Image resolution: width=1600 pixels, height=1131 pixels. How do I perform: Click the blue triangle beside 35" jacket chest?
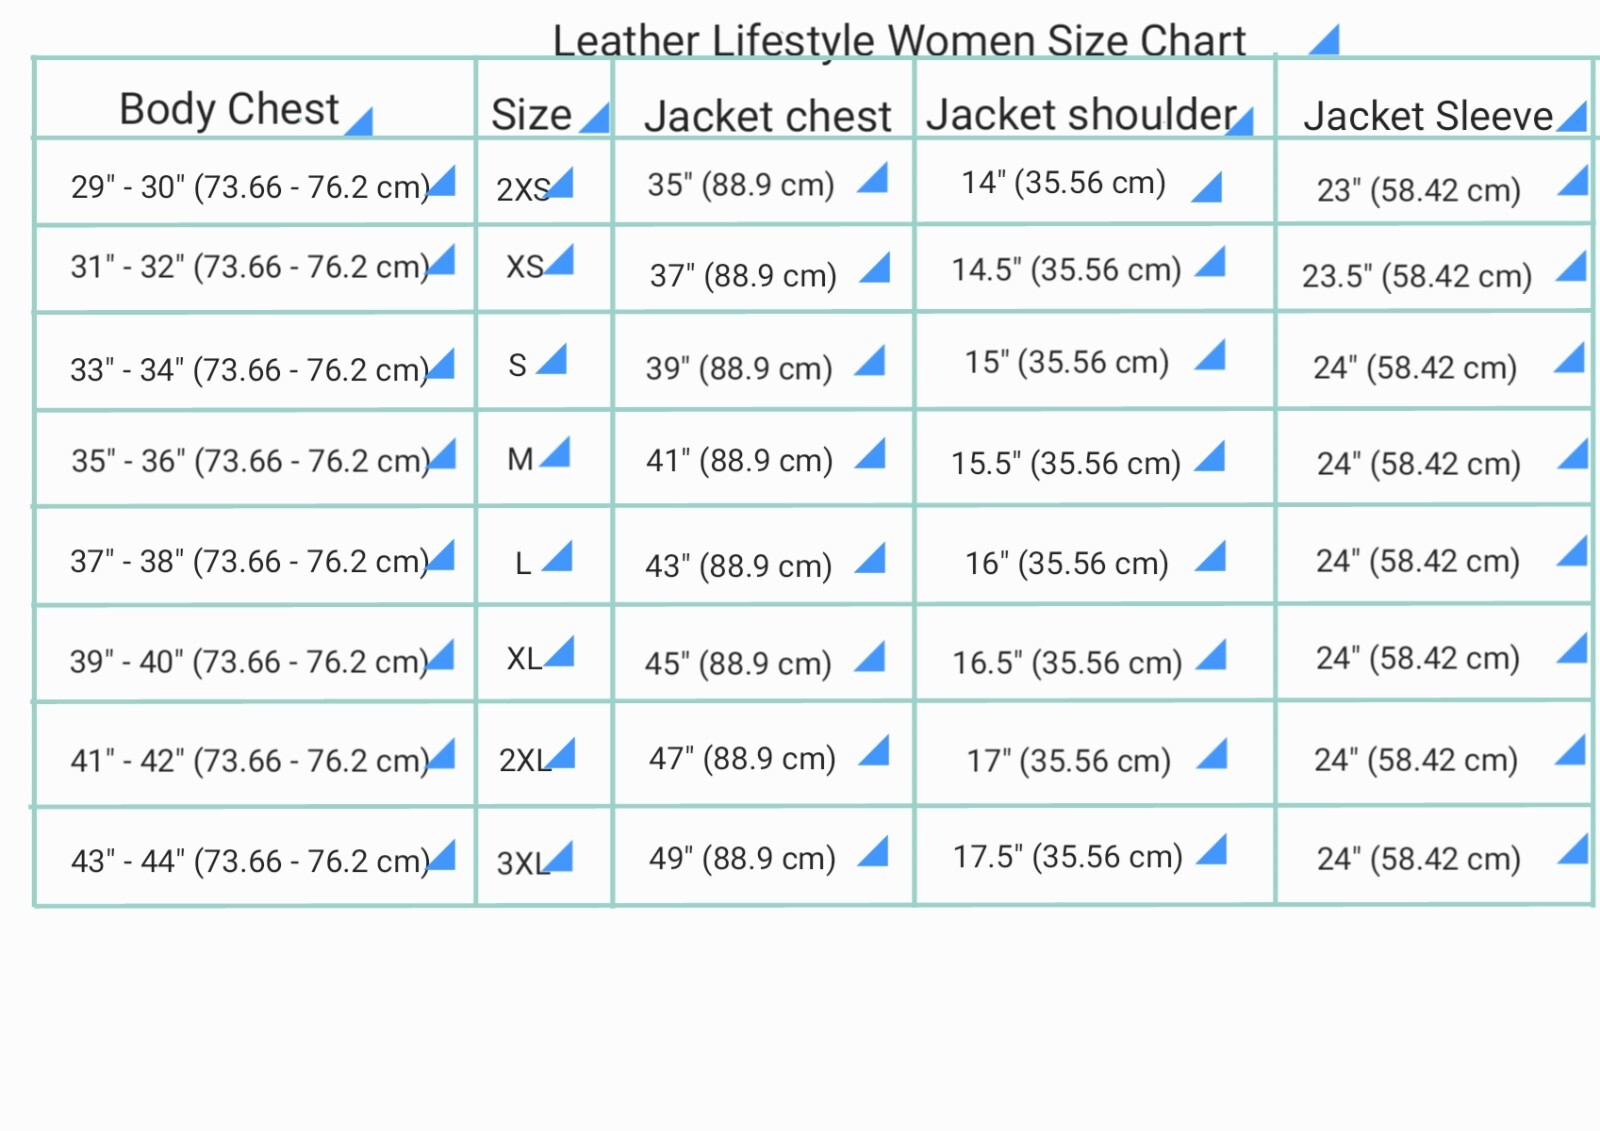point(875,180)
